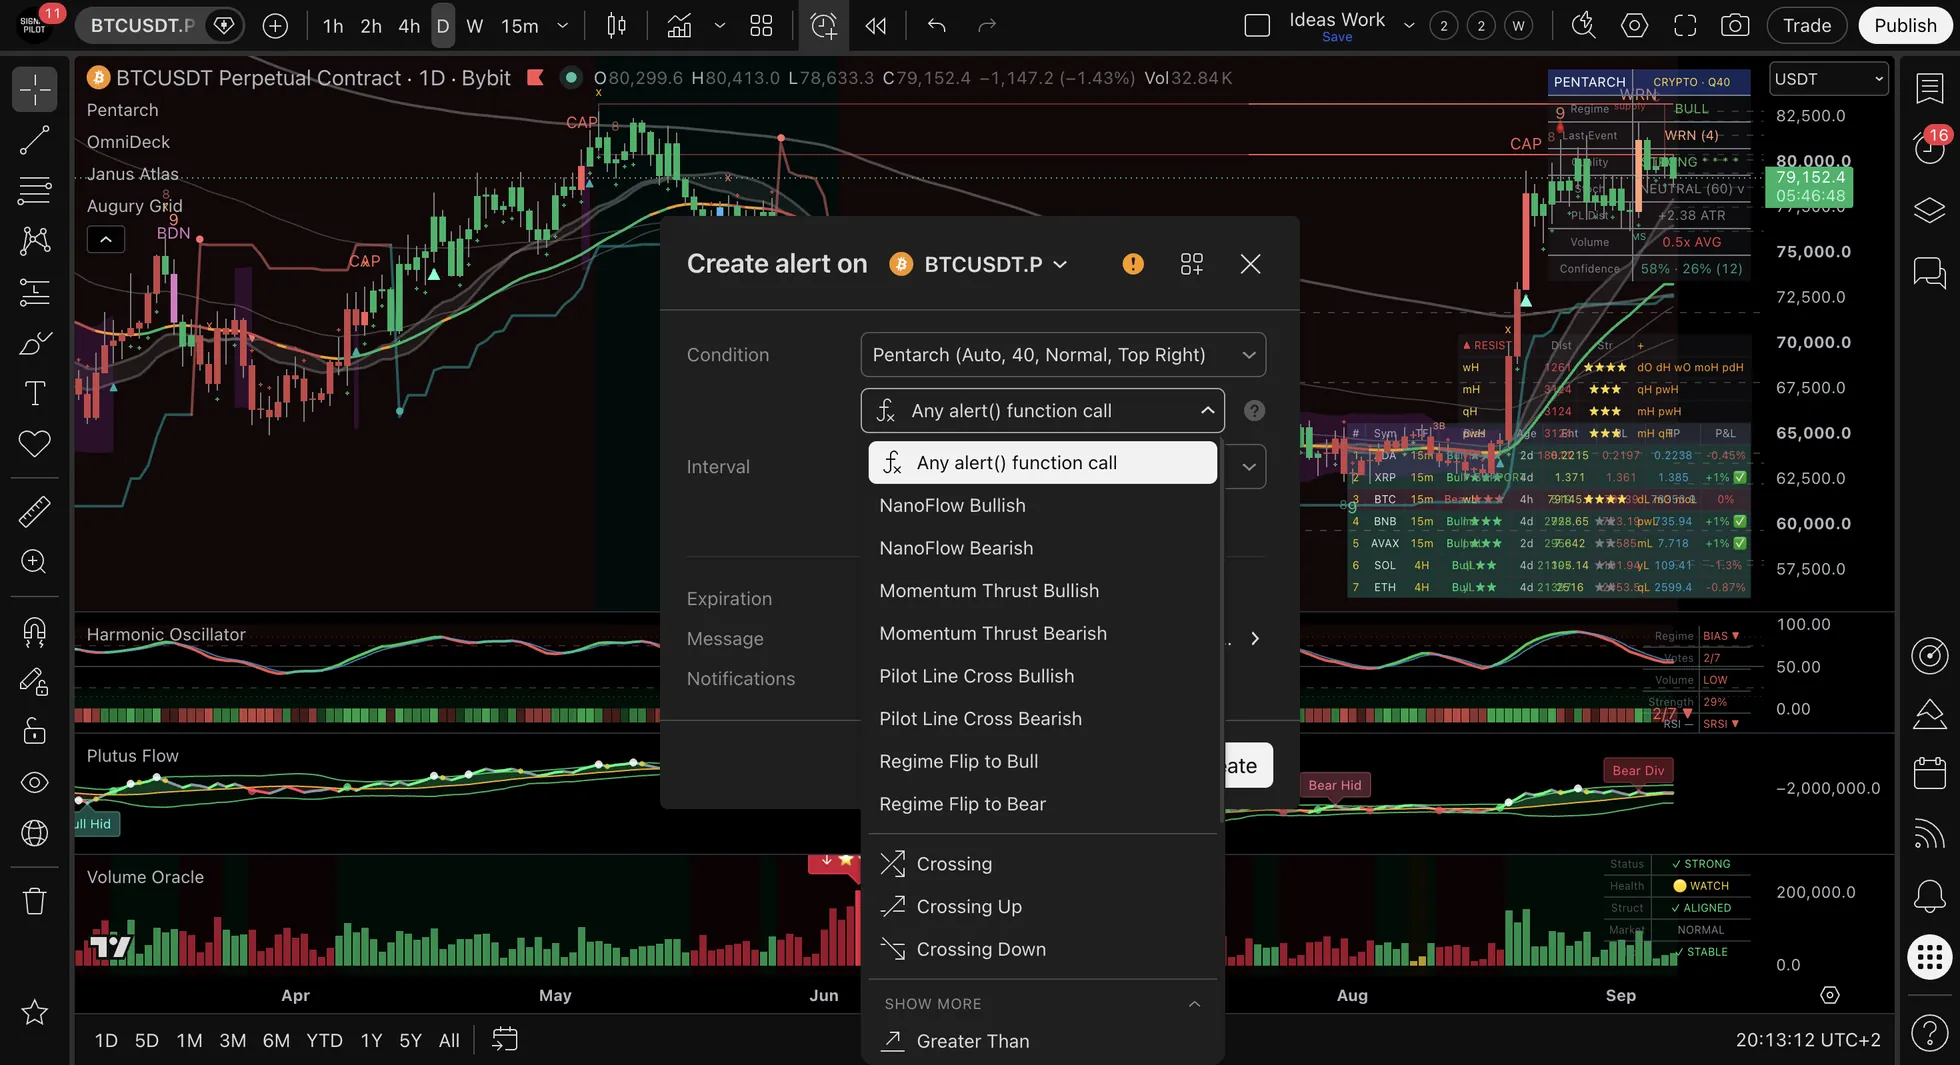This screenshot has height=1065, width=1960.
Task: Choose NanoFlow Bullish alert condition
Action: tap(1042, 506)
